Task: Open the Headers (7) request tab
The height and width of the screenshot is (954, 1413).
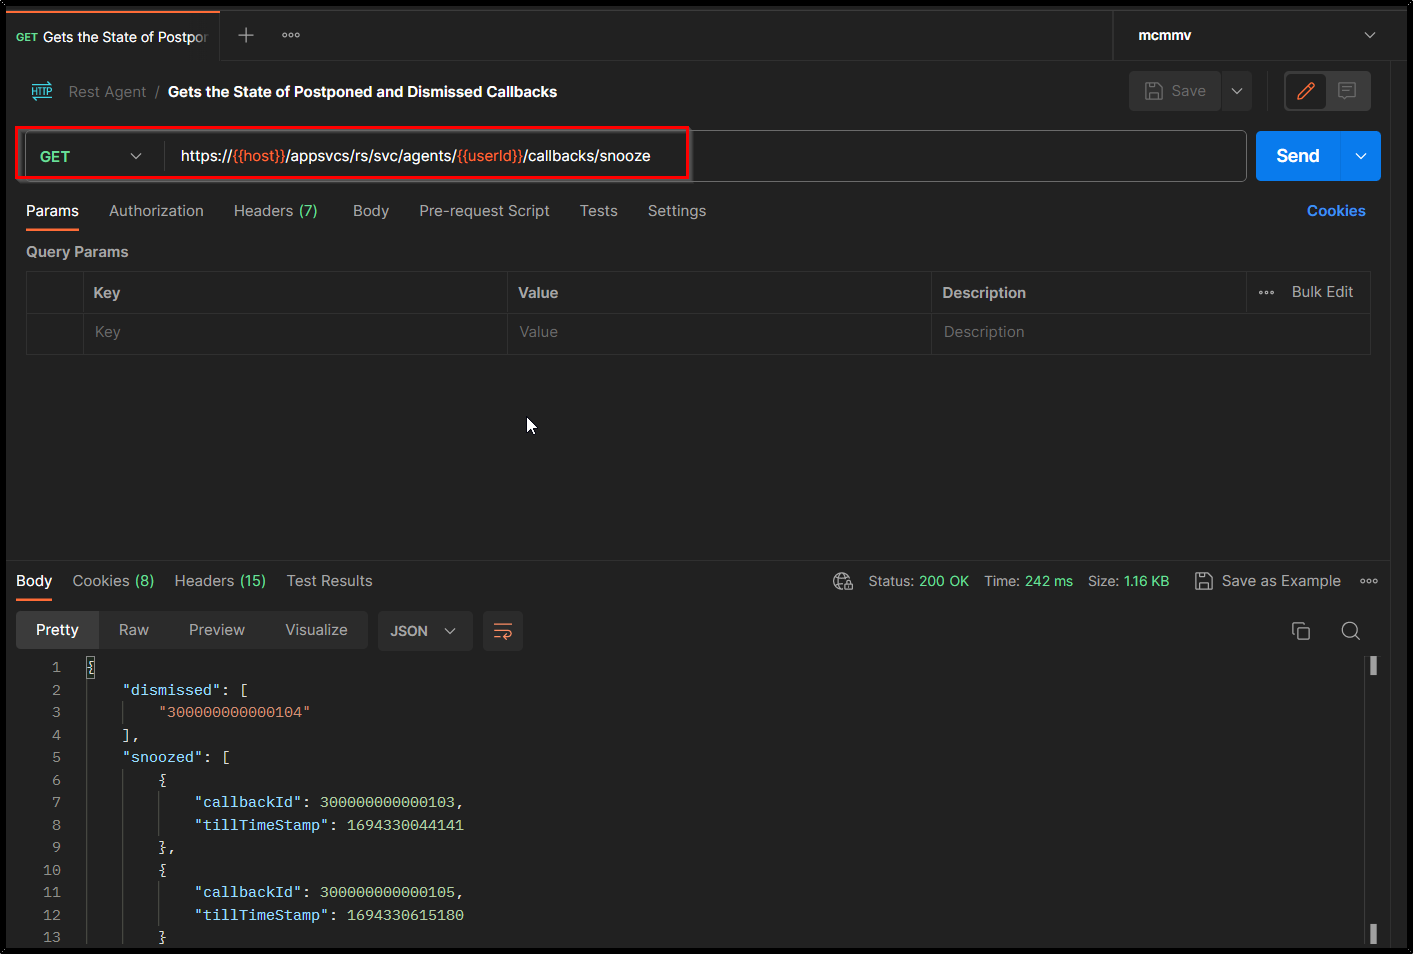Action: coord(276,211)
